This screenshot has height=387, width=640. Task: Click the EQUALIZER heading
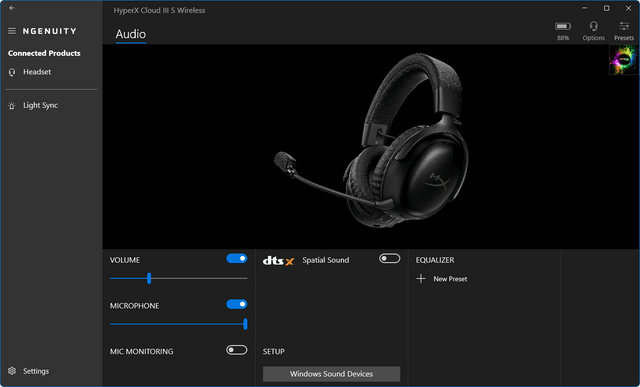pyautogui.click(x=435, y=260)
